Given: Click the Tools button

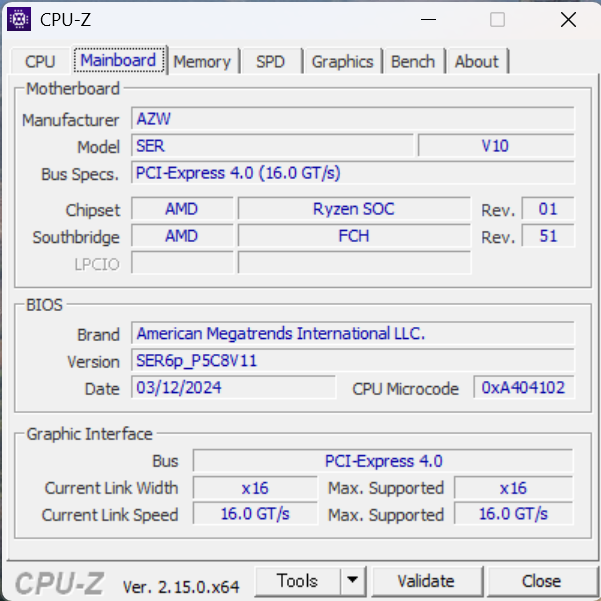Looking at the screenshot, I should (297, 581).
